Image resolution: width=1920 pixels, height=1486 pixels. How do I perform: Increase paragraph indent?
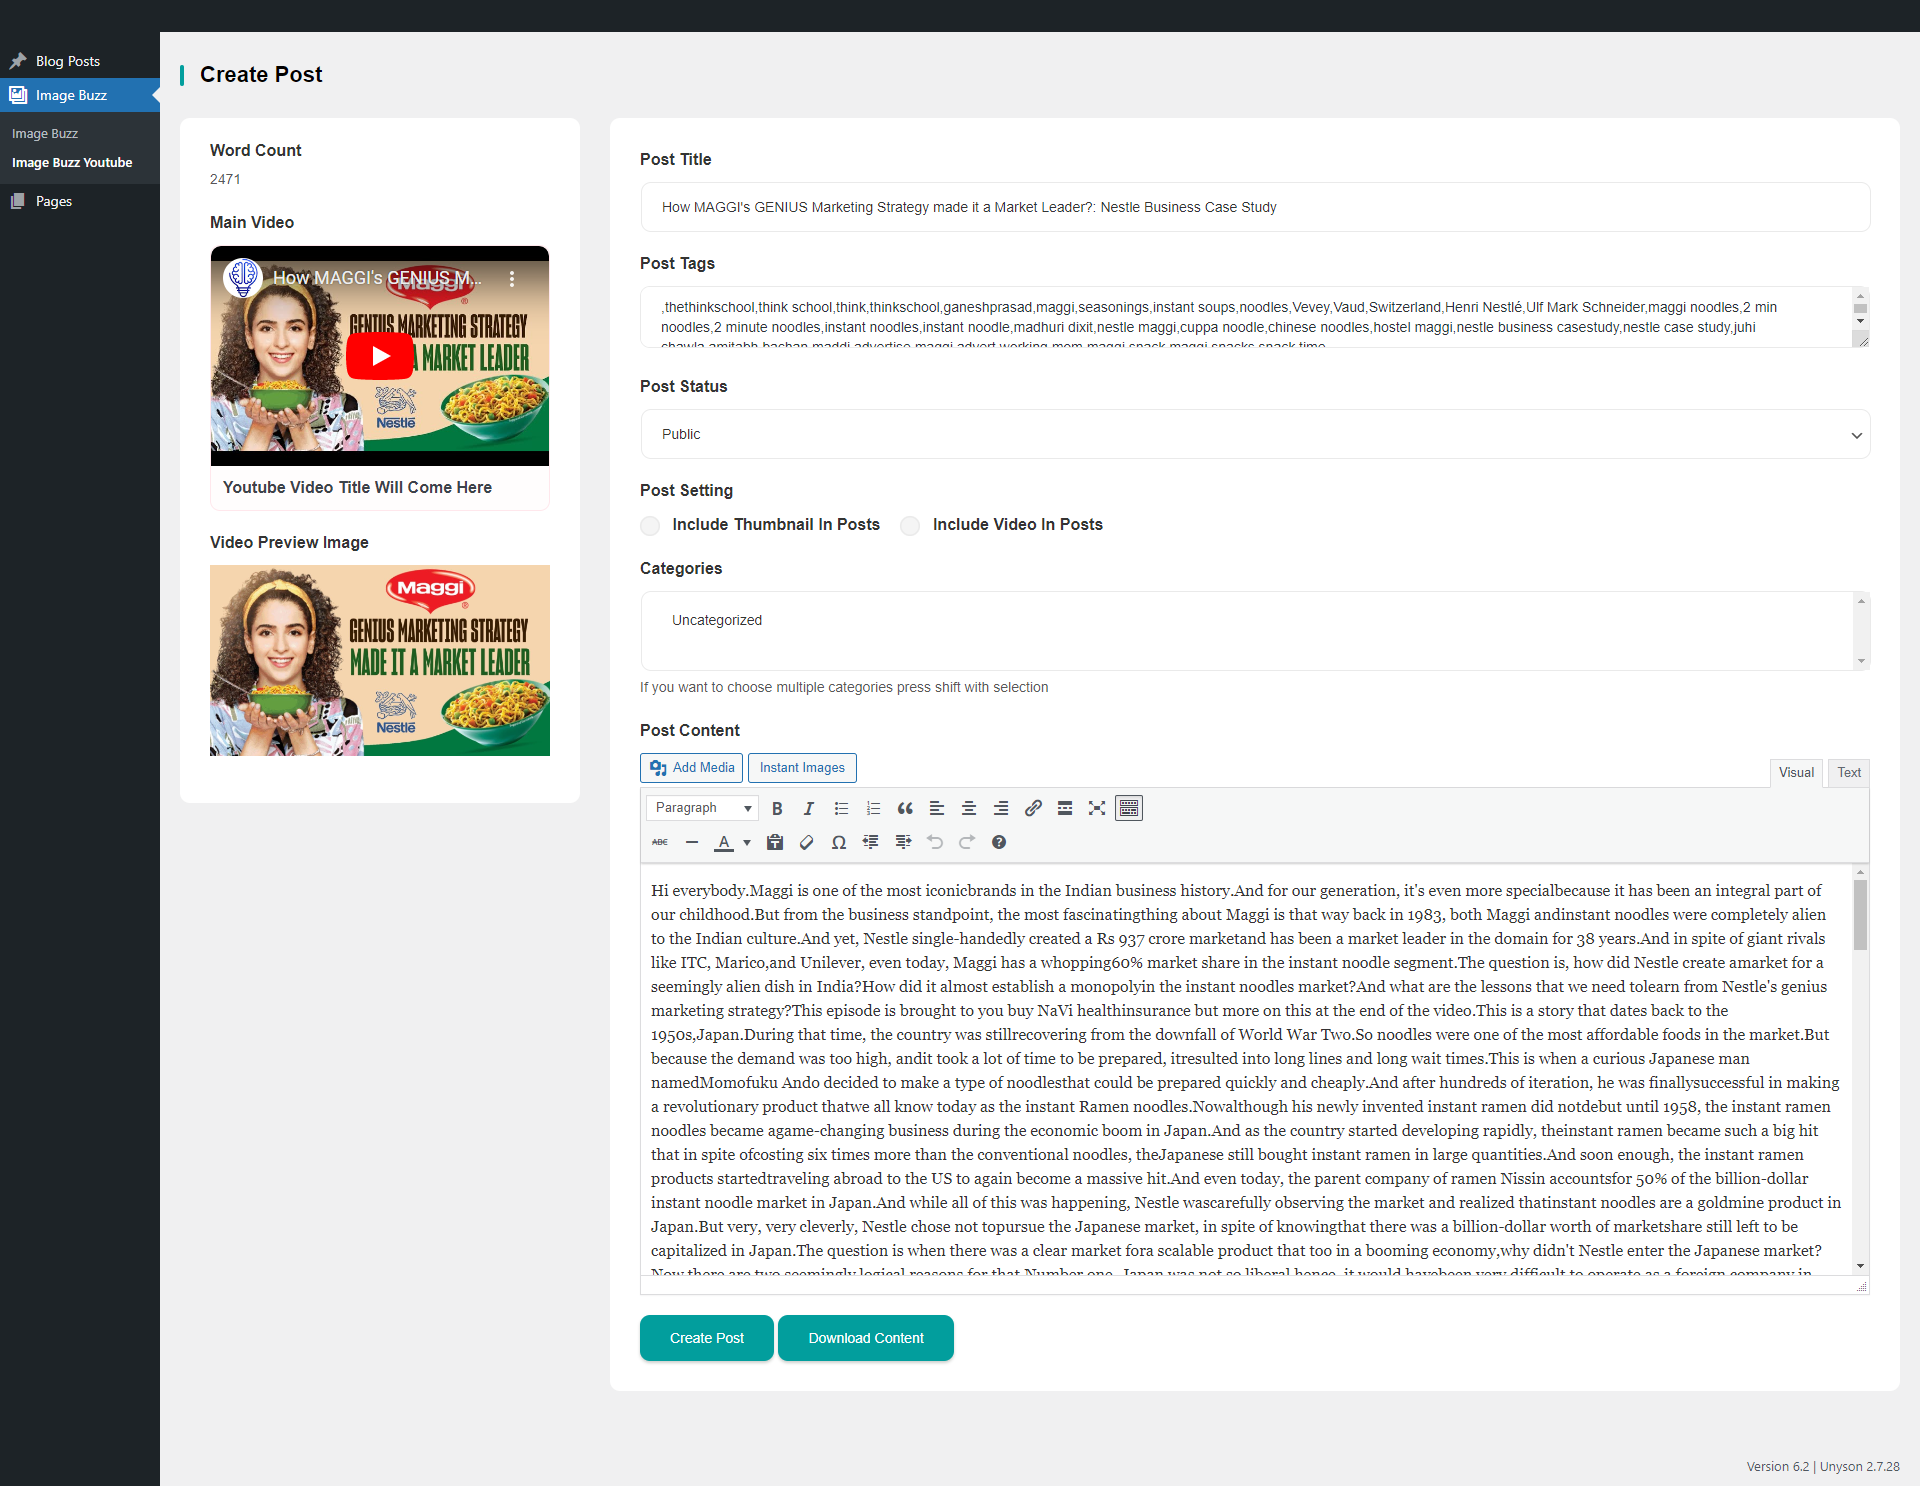903,842
